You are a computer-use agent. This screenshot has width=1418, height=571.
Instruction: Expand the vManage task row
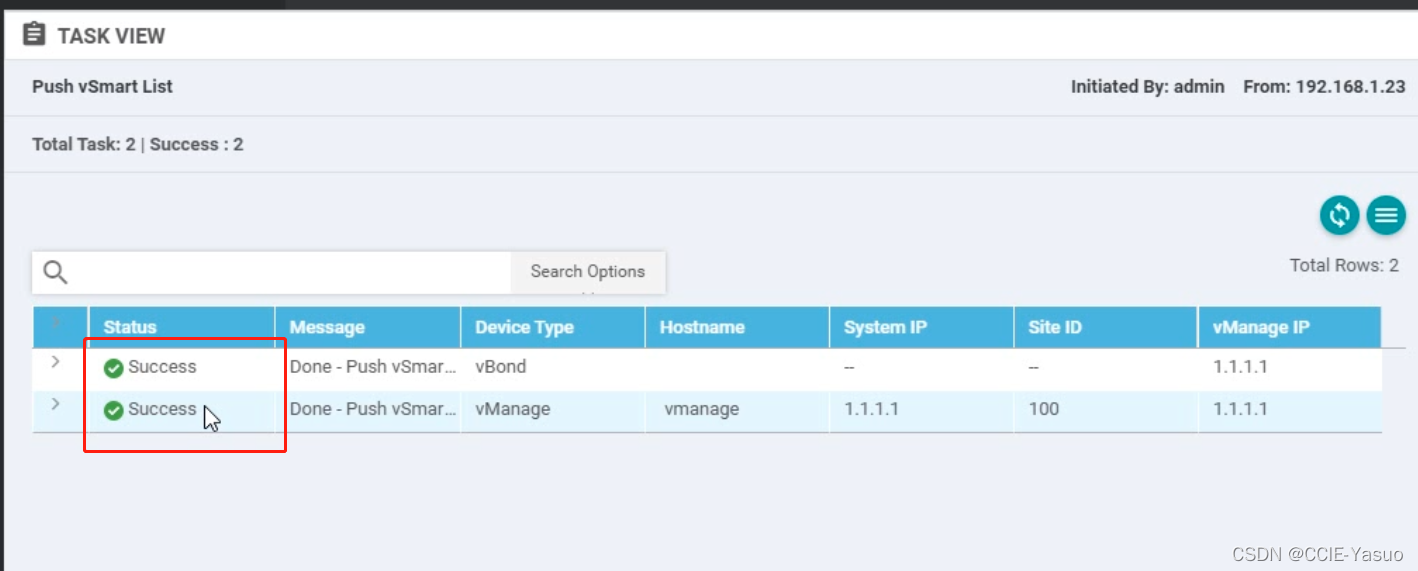tap(55, 403)
